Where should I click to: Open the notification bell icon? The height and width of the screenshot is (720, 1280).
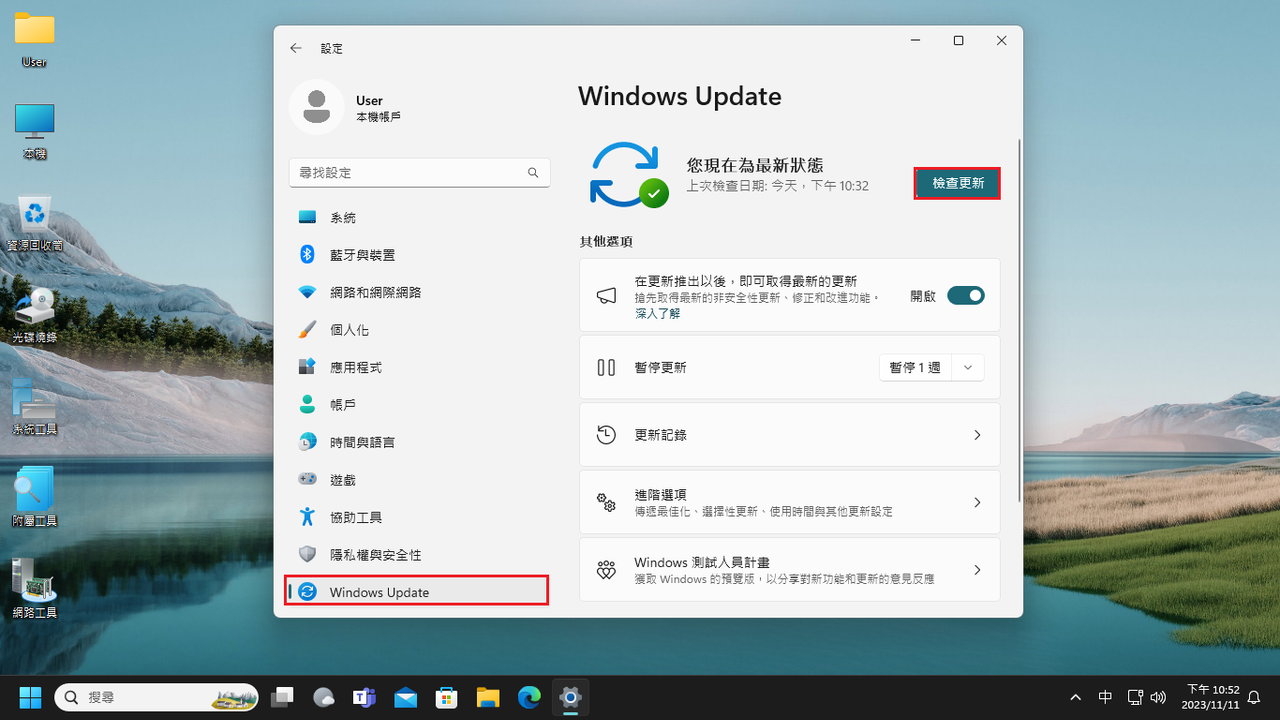(1253, 697)
